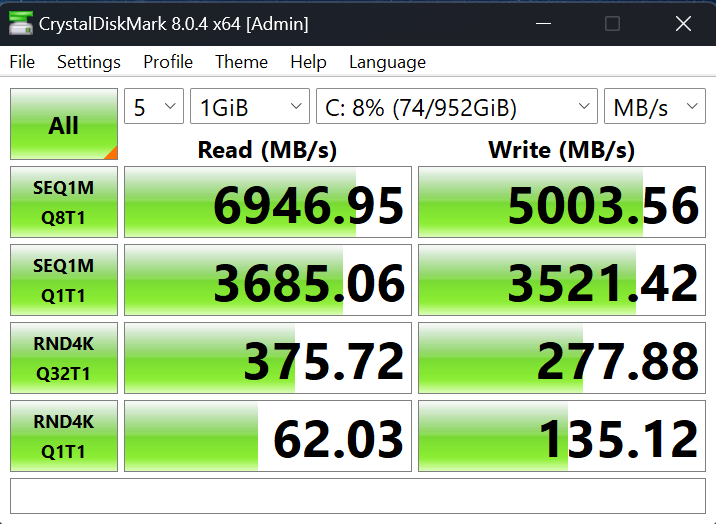Select the 6946.95 read result

[x=268, y=202]
